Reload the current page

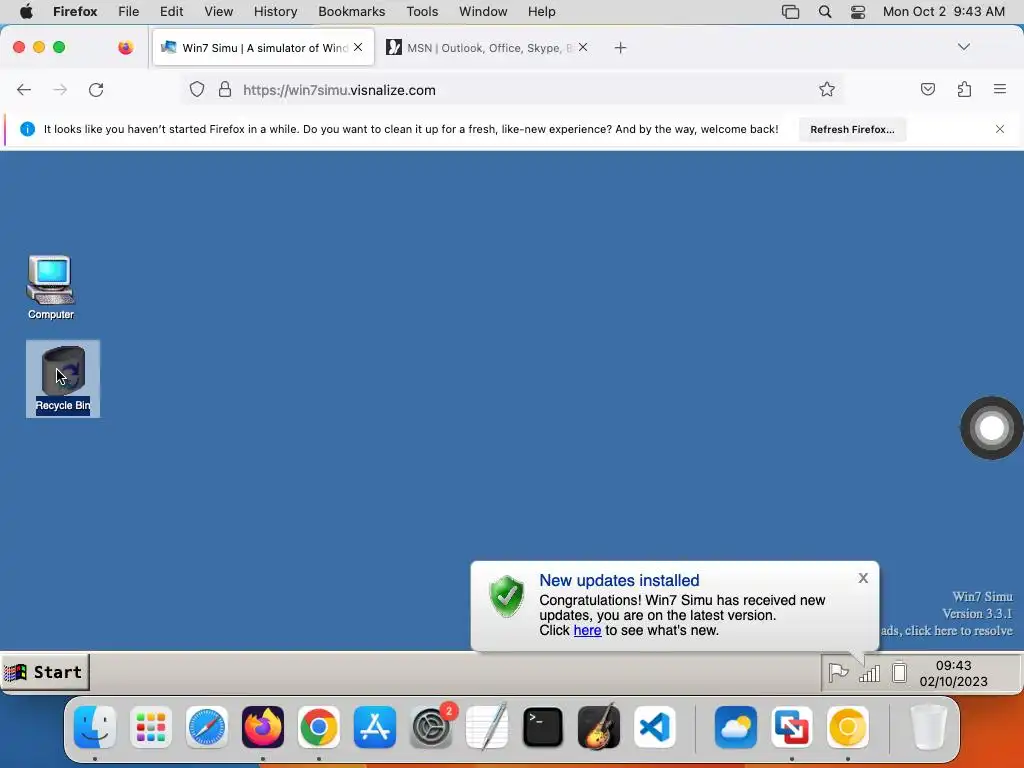(96, 89)
